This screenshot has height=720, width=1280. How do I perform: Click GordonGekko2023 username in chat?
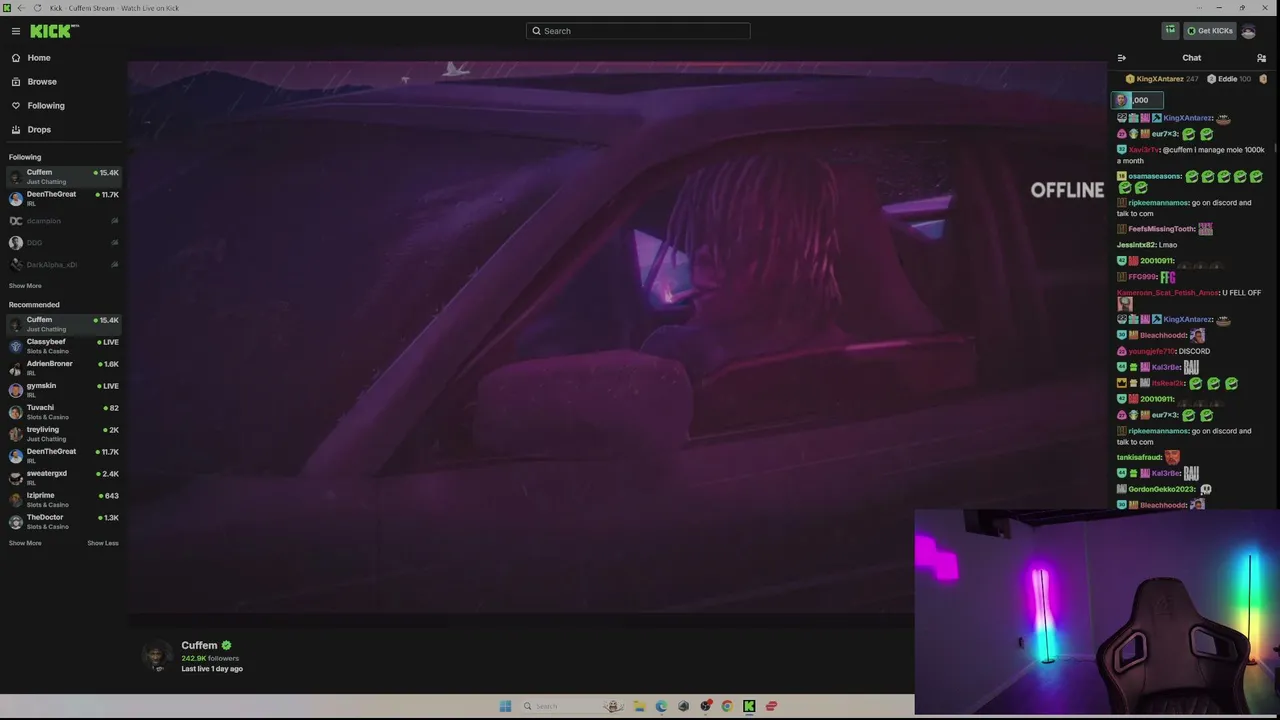click(1162, 490)
